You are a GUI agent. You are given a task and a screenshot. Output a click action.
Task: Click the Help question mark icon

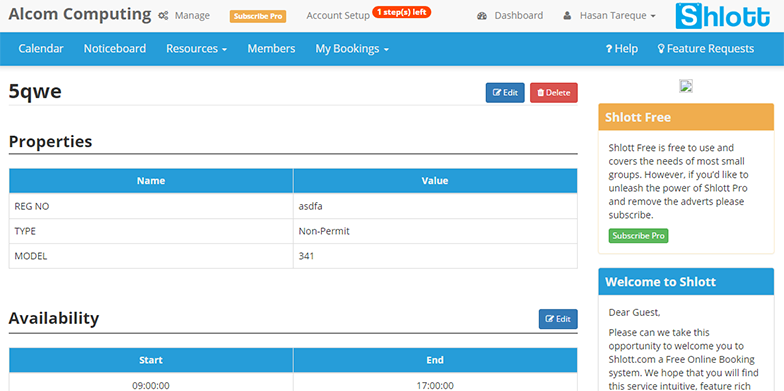pyautogui.click(x=609, y=49)
